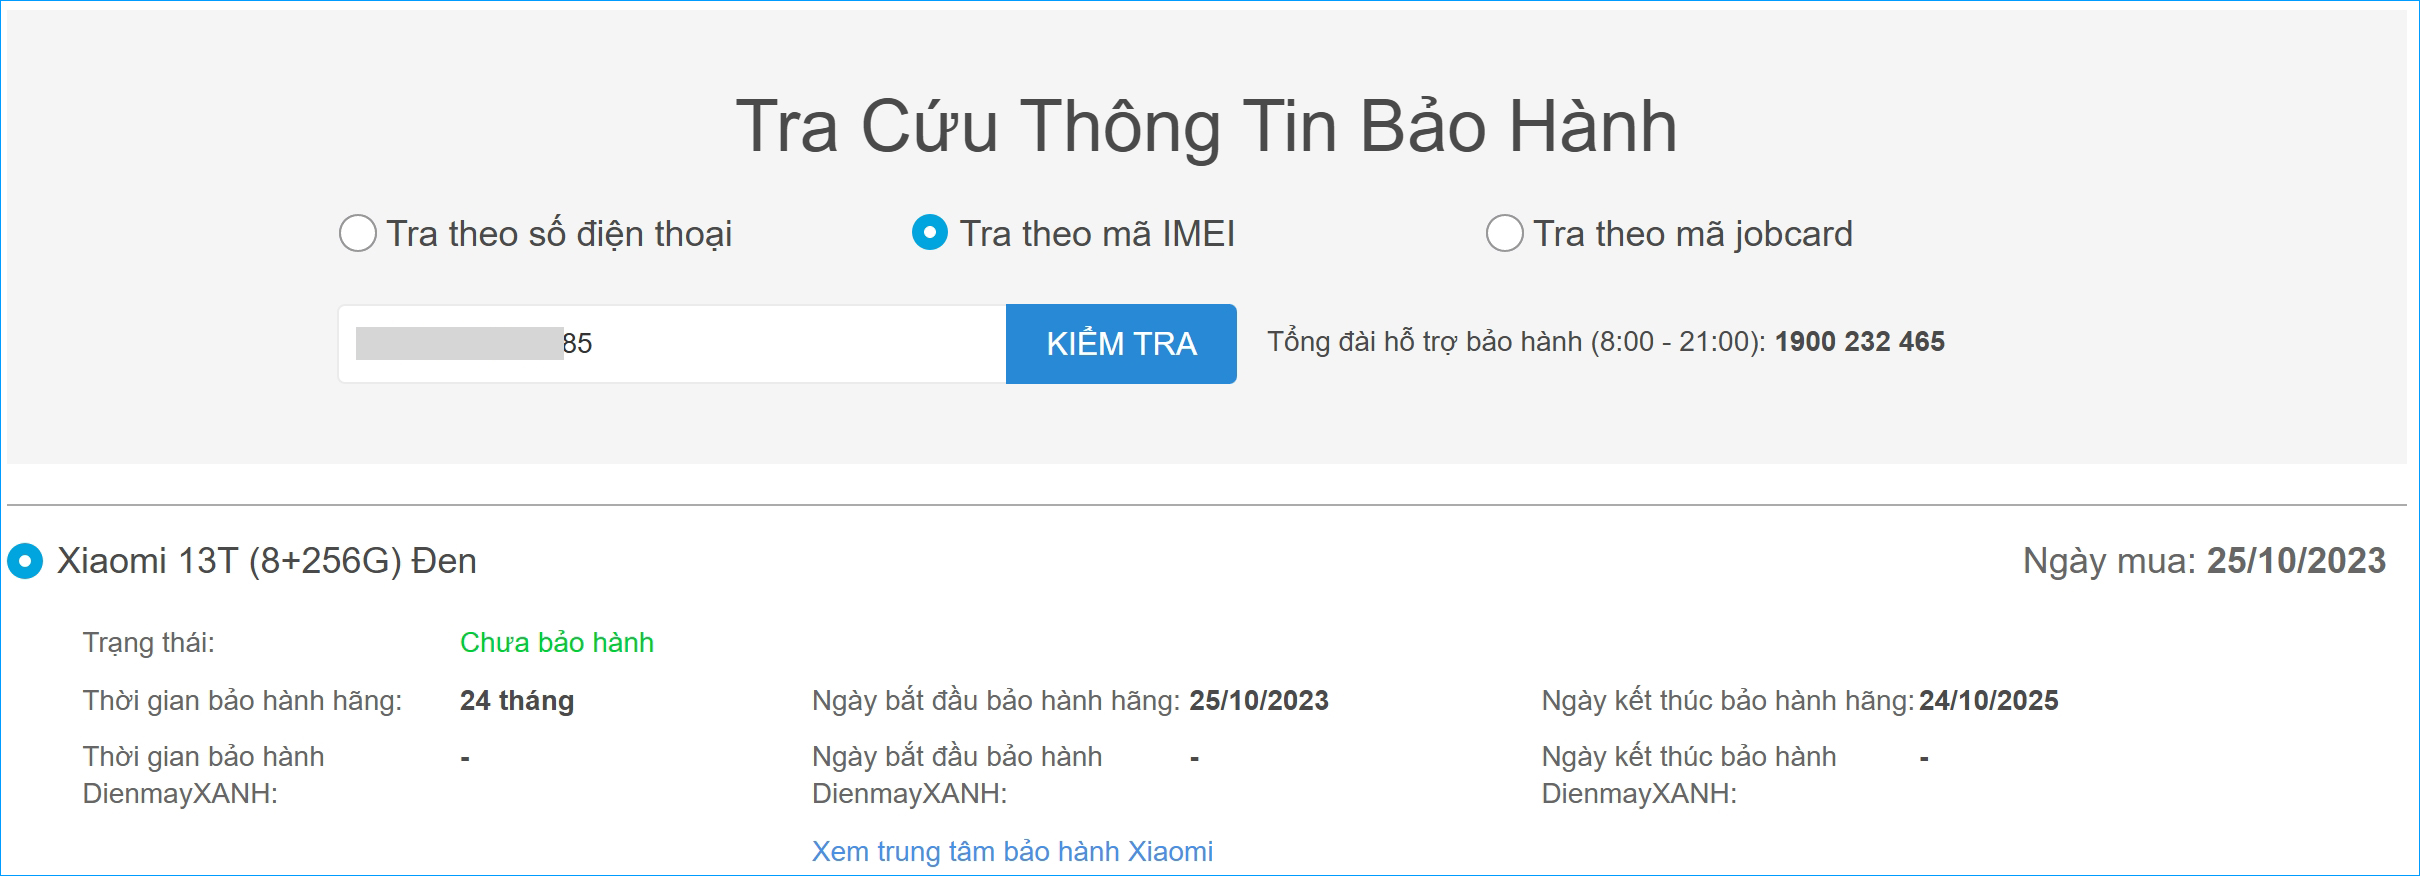Click the 'Chưa bảo hành' status text
The width and height of the screenshot is (2420, 876).
coord(557,642)
